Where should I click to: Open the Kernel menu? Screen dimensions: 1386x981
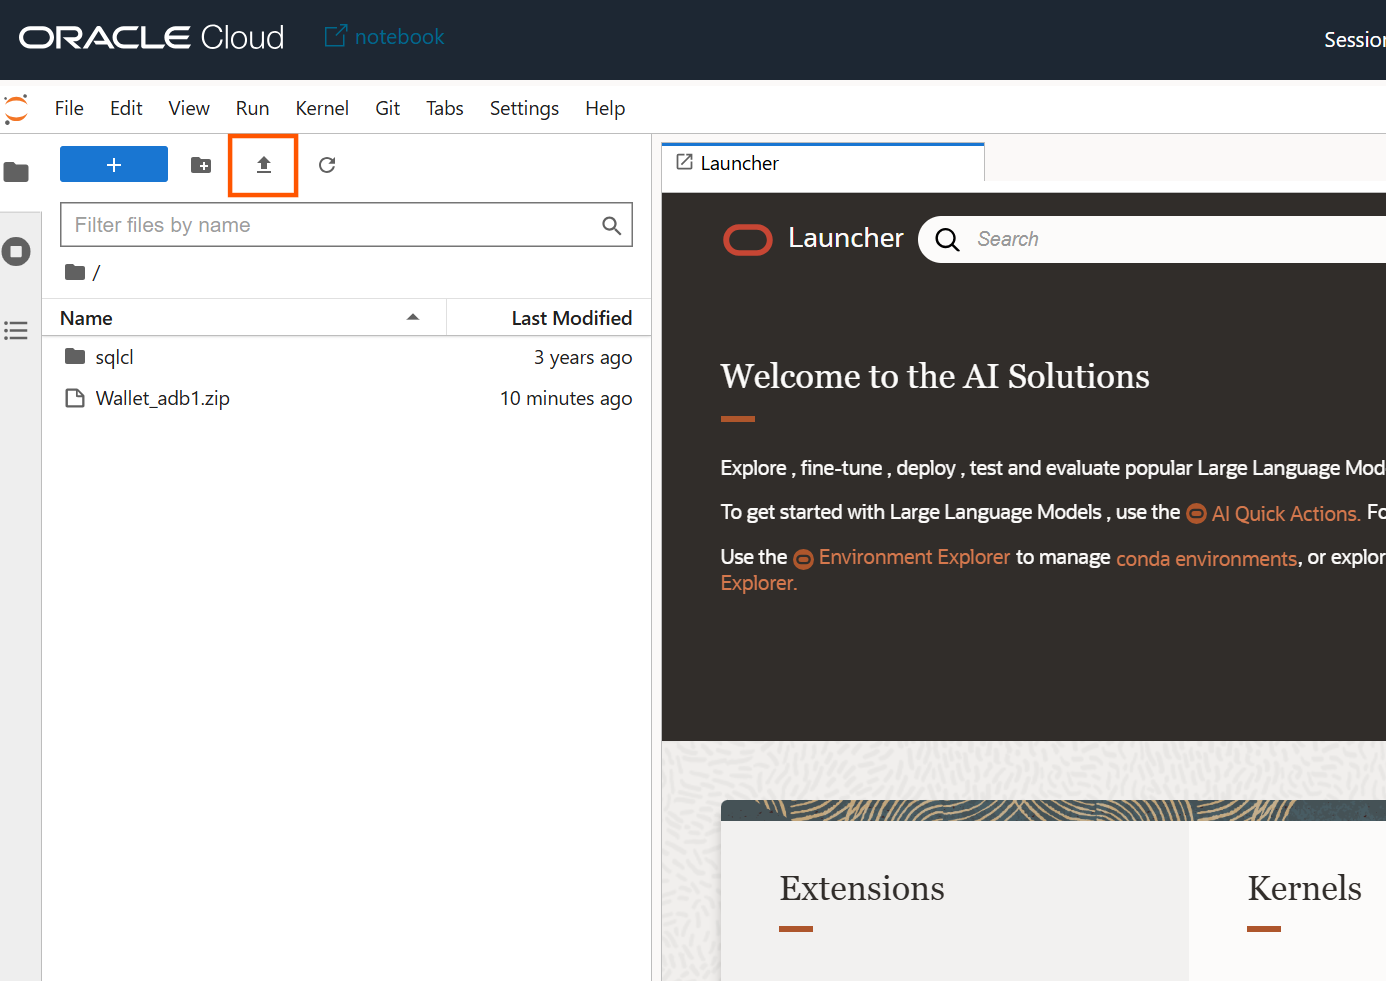tap(322, 108)
